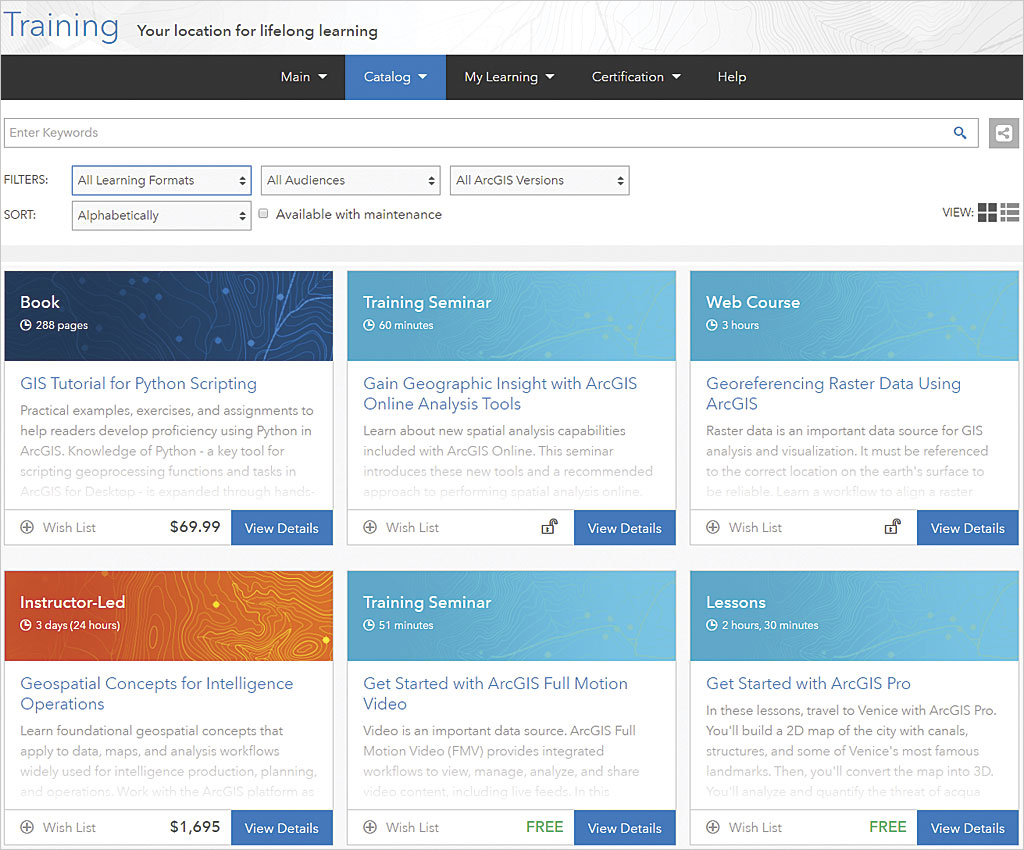The width and height of the screenshot is (1024, 850).
Task: Expand the Certification navigation menu
Action: pos(636,77)
